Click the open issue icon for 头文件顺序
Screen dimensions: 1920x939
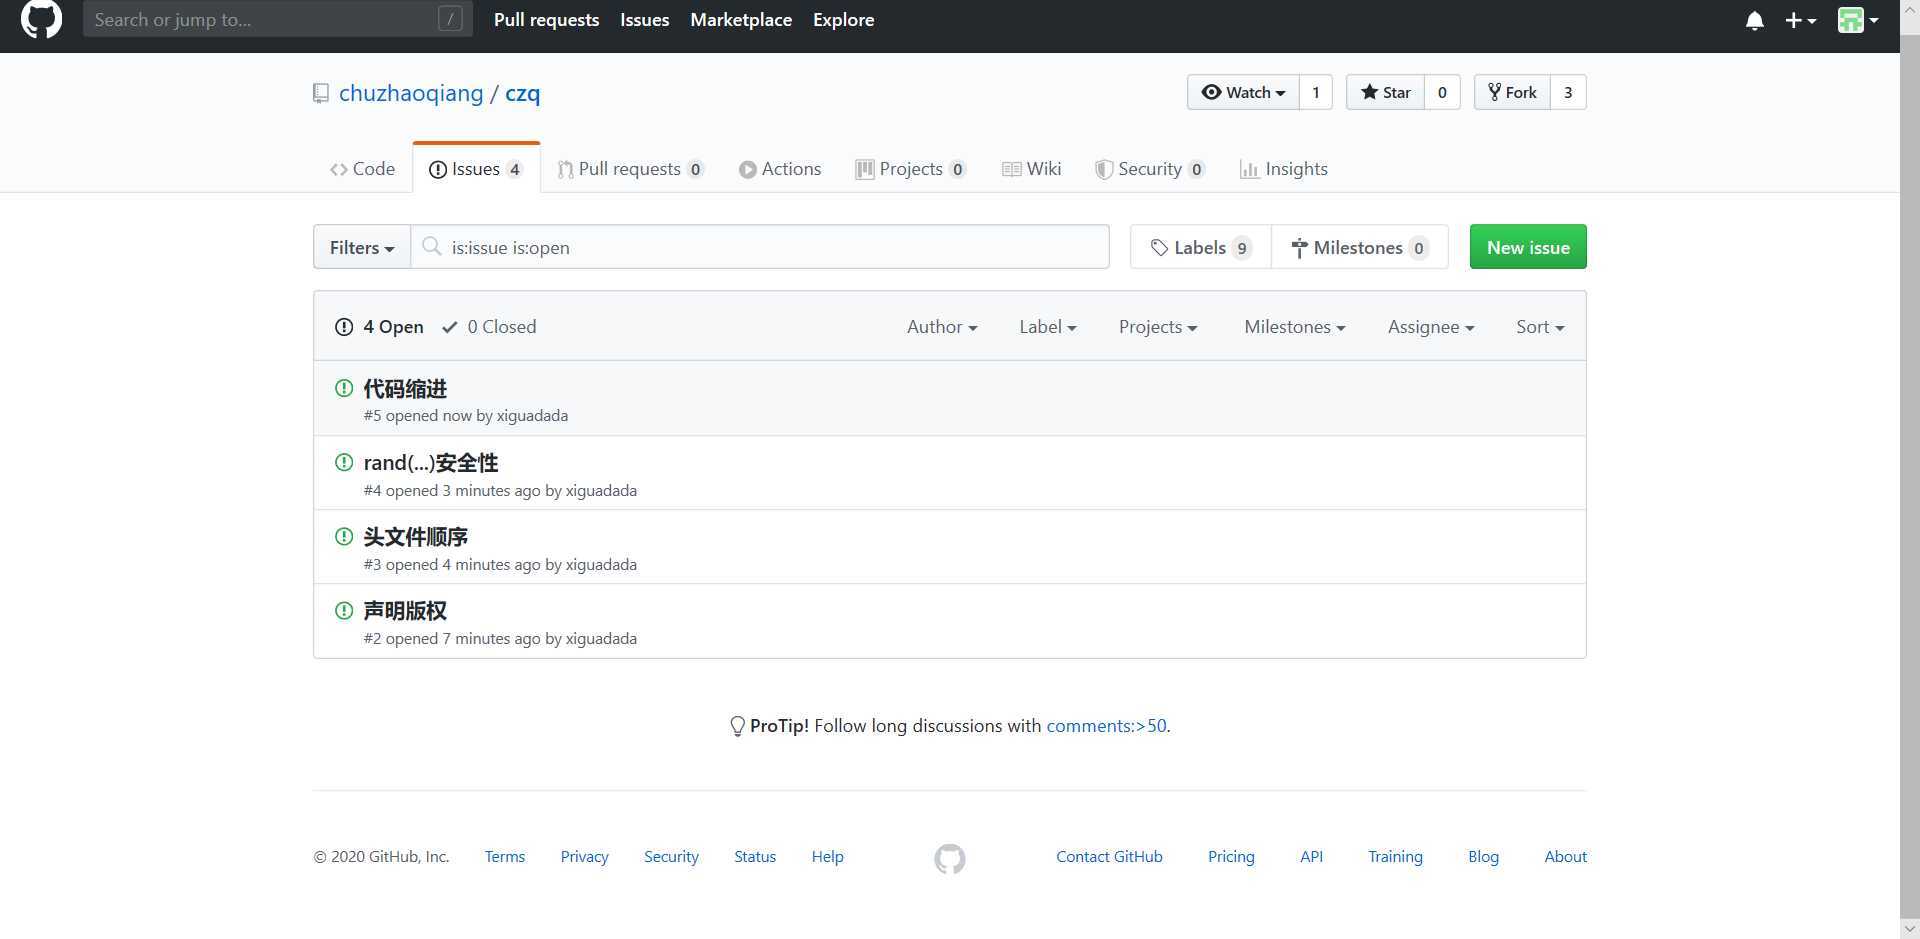(344, 536)
